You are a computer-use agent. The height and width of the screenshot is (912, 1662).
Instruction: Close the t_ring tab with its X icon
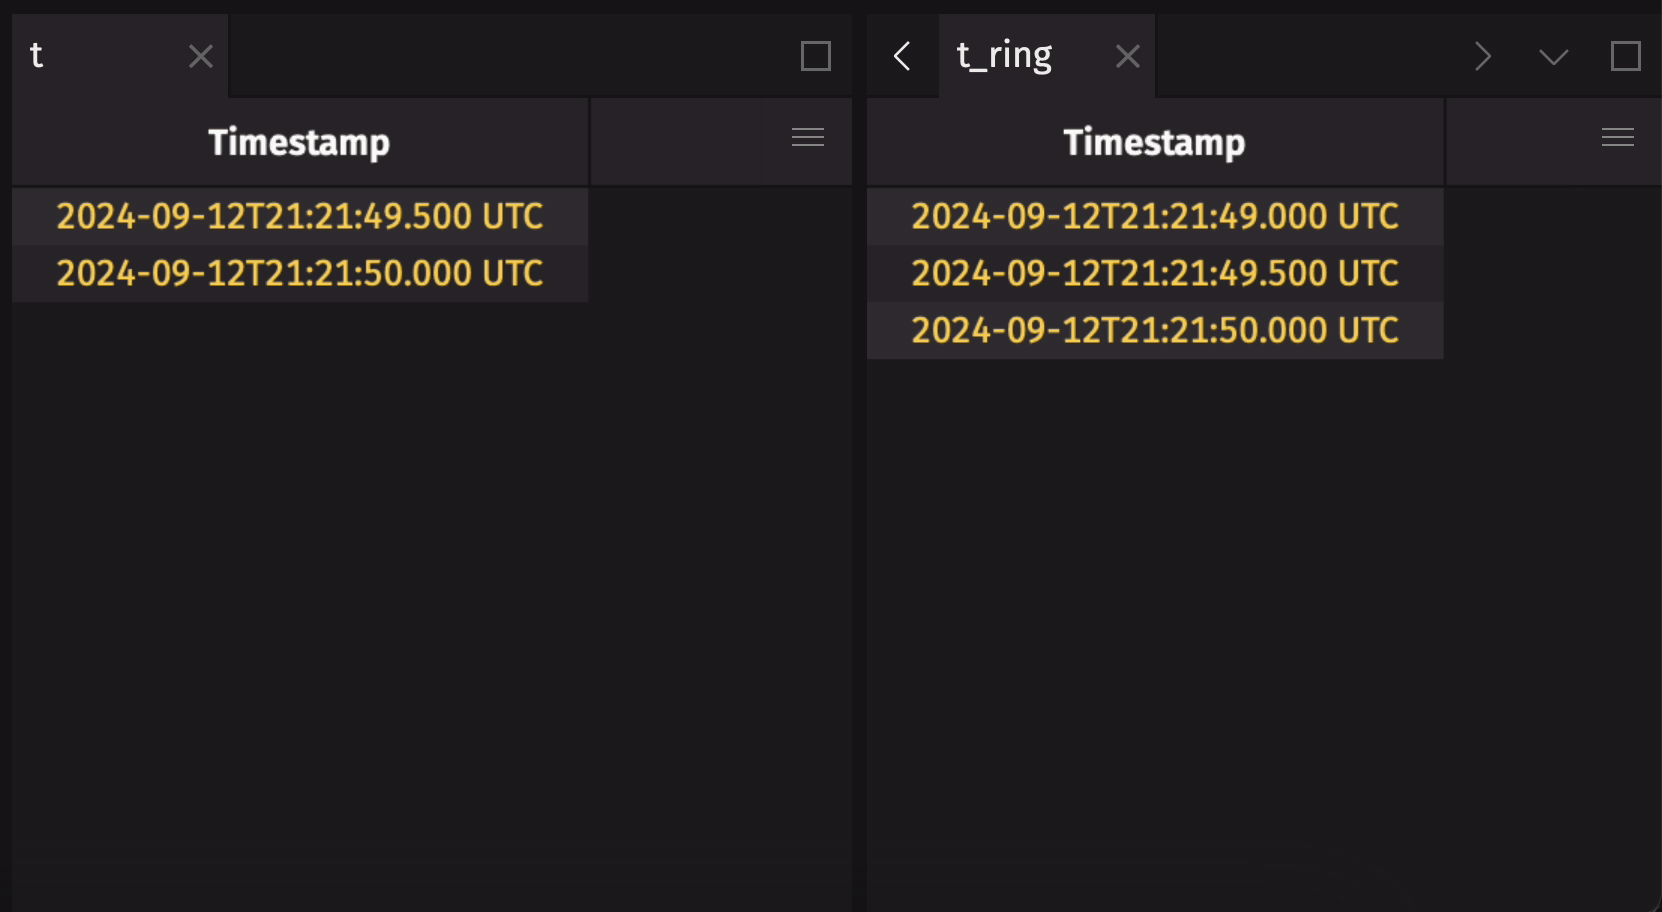pyautogui.click(x=1127, y=57)
